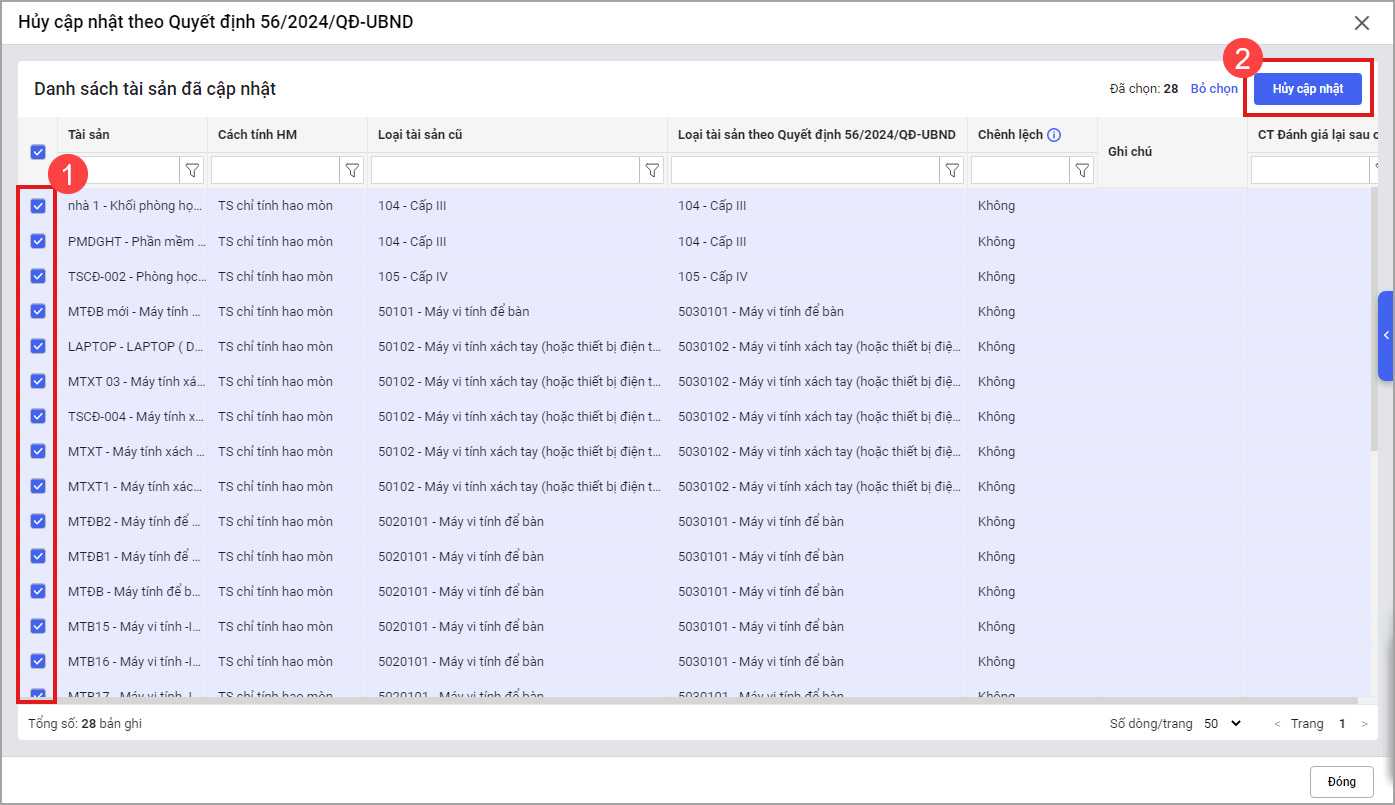Click the Hủy cập nhật button
The image size is (1395, 805).
pos(1307,89)
